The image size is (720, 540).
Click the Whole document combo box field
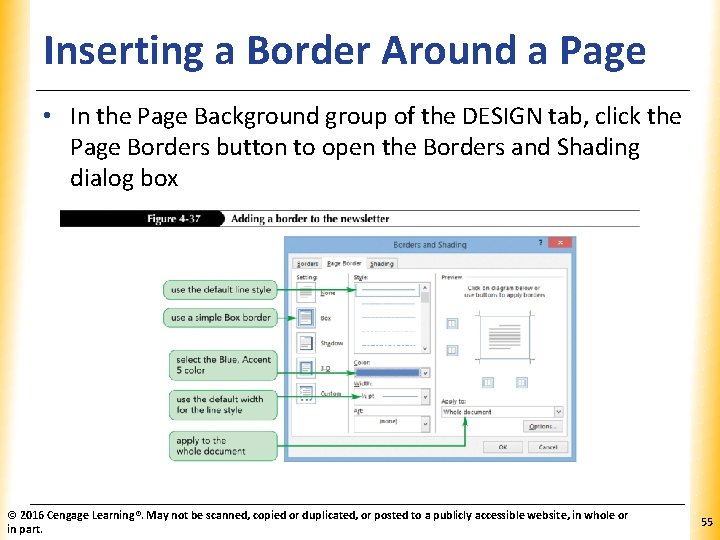[502, 412]
